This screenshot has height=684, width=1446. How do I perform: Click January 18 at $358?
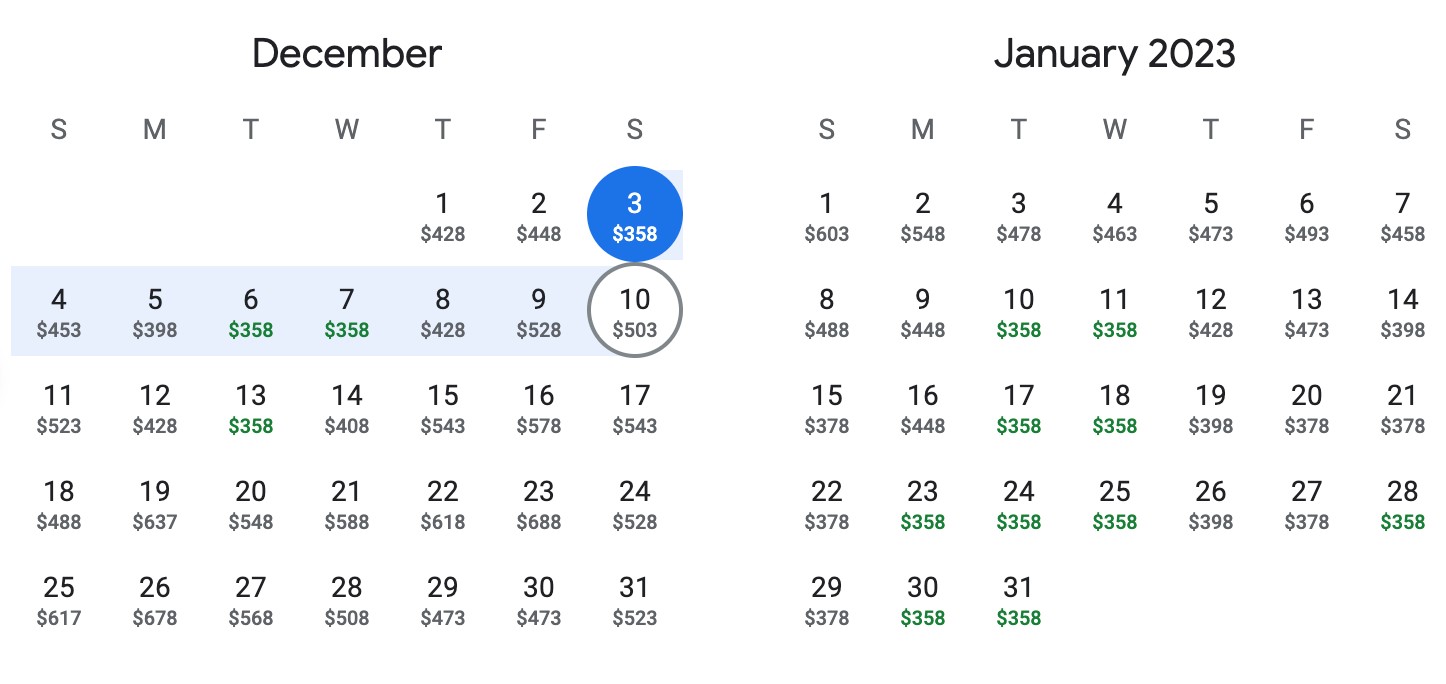tap(1114, 407)
